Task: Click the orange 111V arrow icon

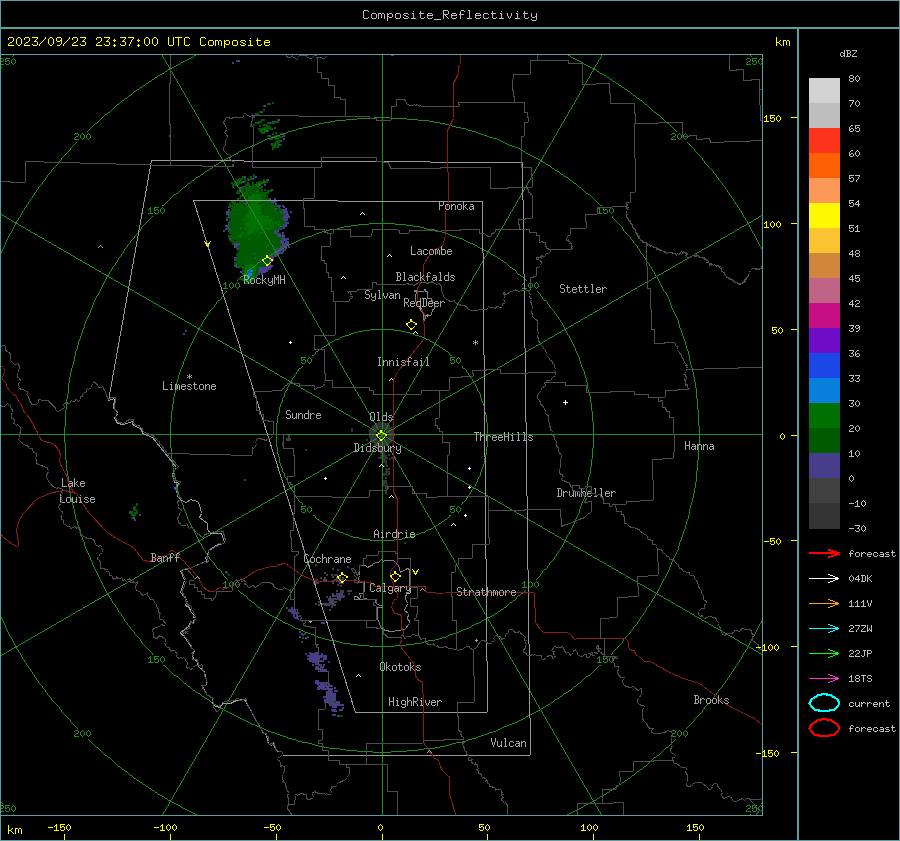Action: click(824, 603)
